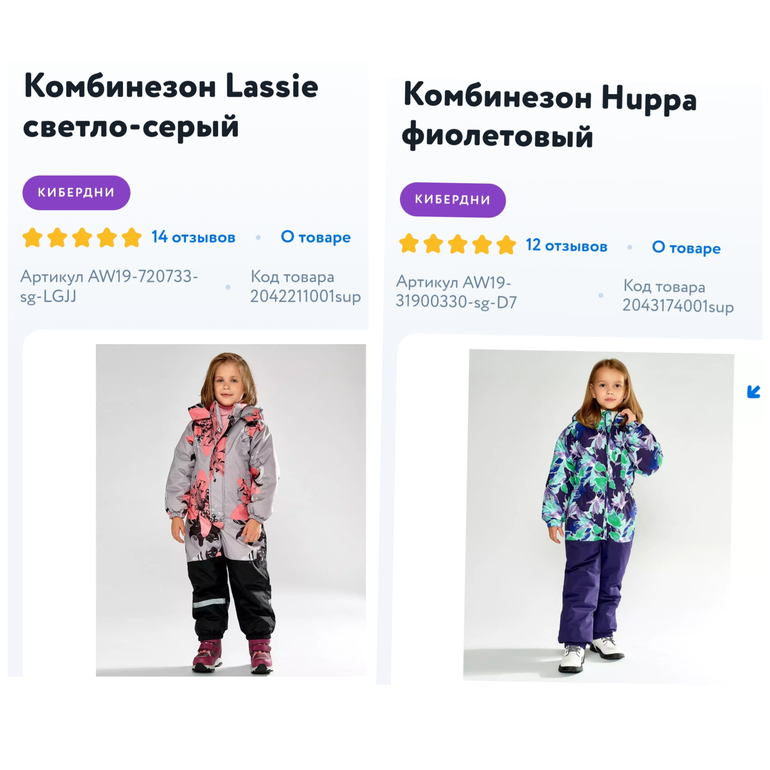This screenshot has height=770, width=770.
Task: Go to О товаре for Huppa overall
Action: coord(686,248)
